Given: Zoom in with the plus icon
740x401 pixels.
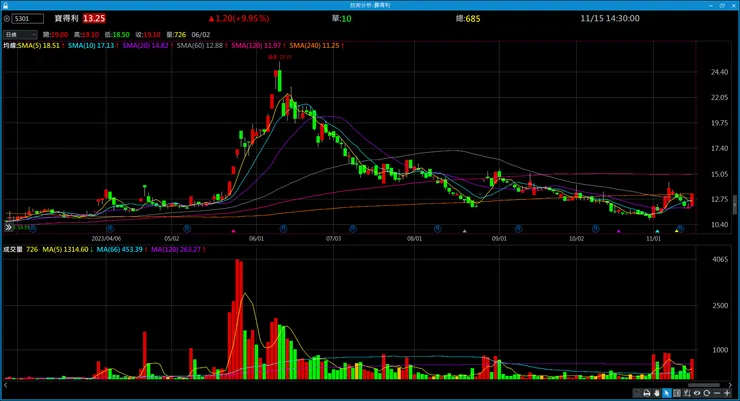Looking at the screenshot, I should click(x=727, y=393).
